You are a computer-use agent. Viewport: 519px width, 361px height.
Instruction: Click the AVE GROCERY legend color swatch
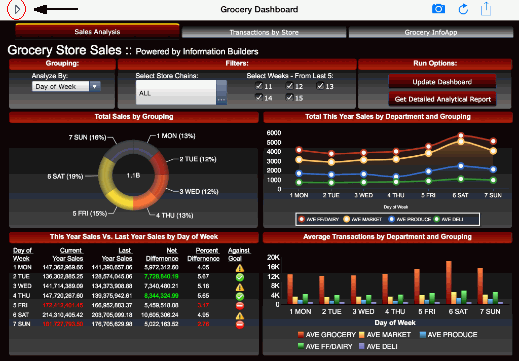[301, 335]
